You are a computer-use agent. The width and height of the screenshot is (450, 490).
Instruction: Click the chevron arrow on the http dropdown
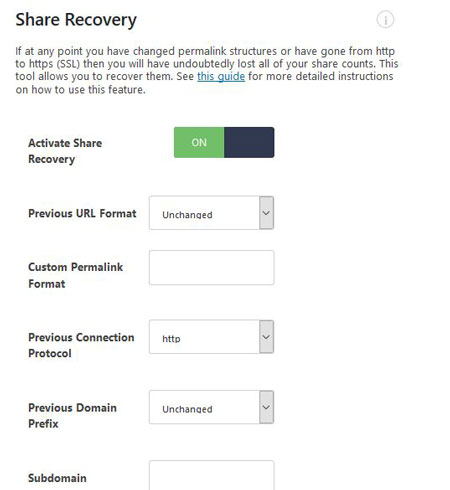click(x=266, y=337)
